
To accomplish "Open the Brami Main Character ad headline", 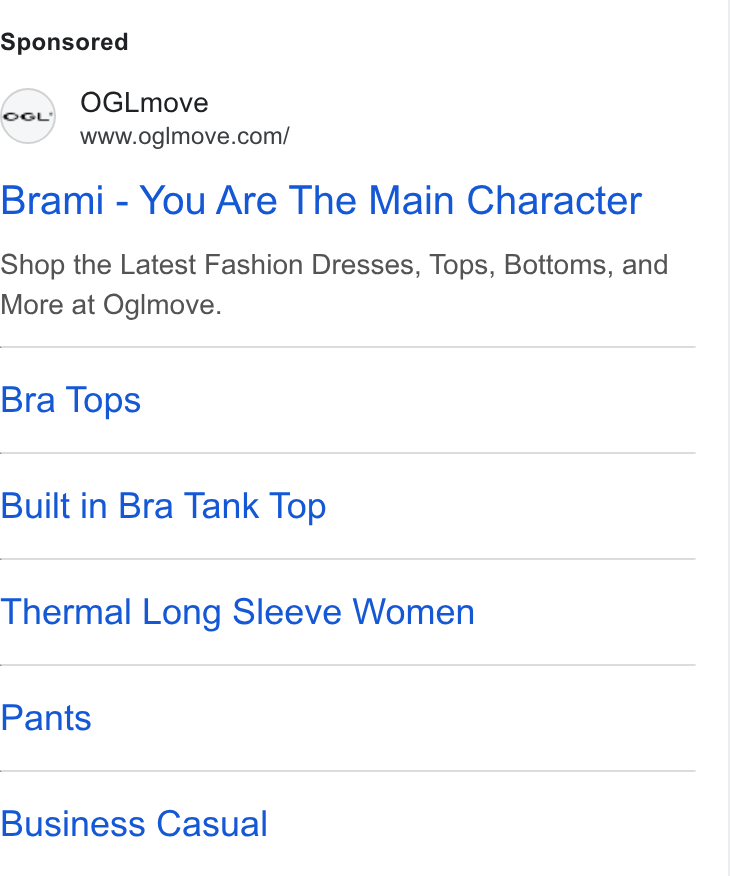I will coord(321,200).
